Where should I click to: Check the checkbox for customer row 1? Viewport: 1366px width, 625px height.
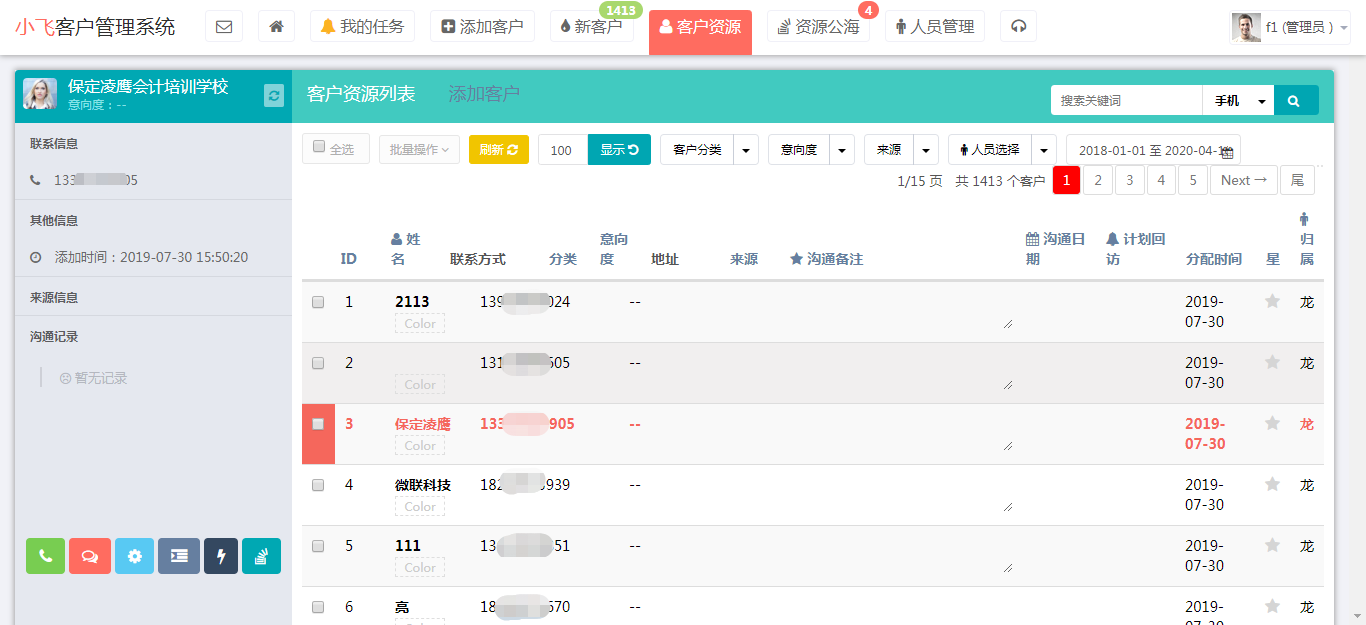pos(318,302)
